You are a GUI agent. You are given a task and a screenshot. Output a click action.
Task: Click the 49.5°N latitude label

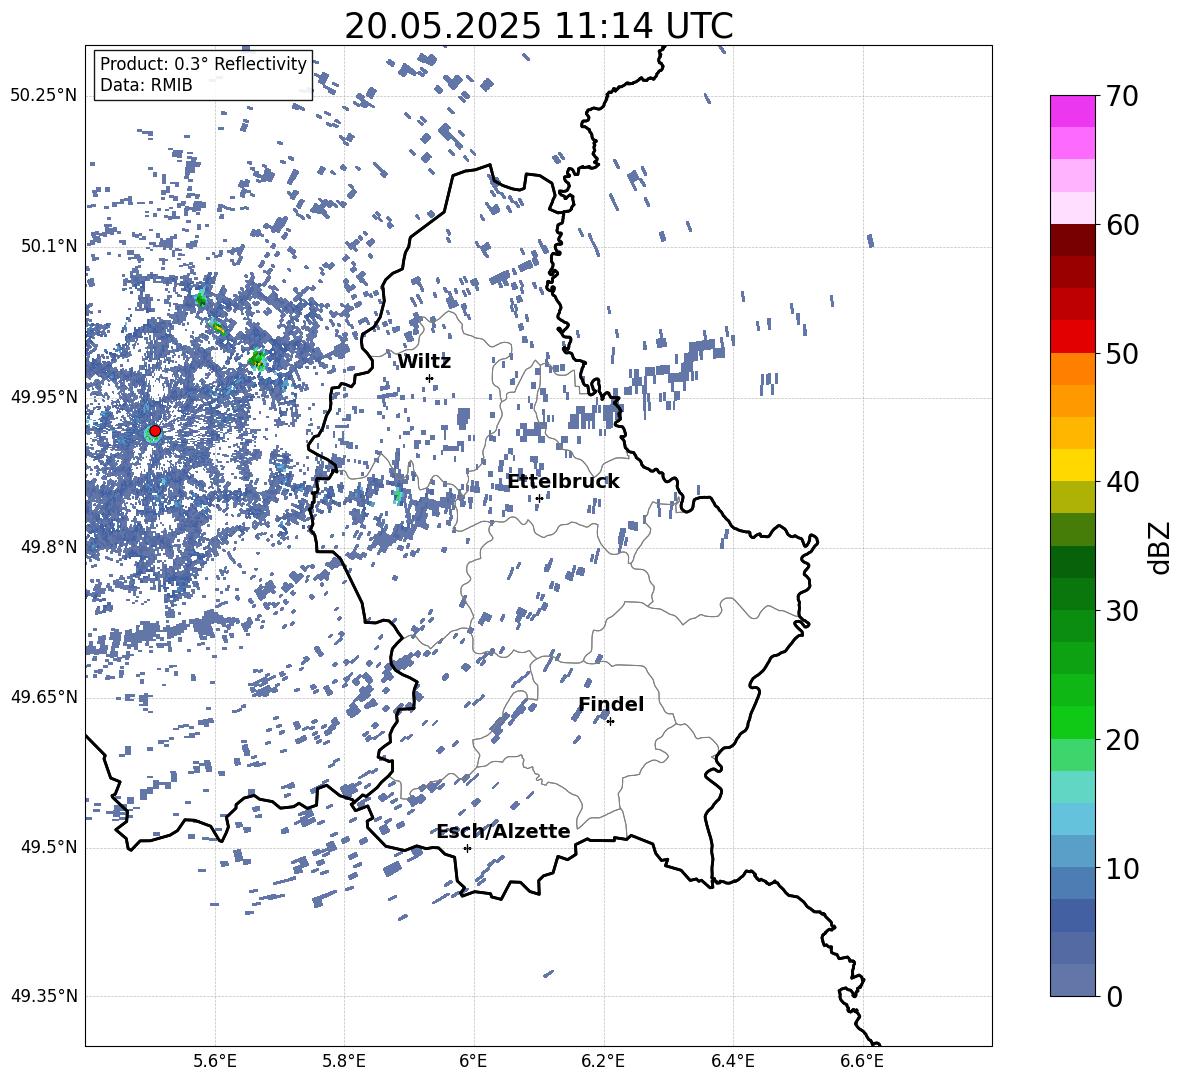click(x=49, y=847)
